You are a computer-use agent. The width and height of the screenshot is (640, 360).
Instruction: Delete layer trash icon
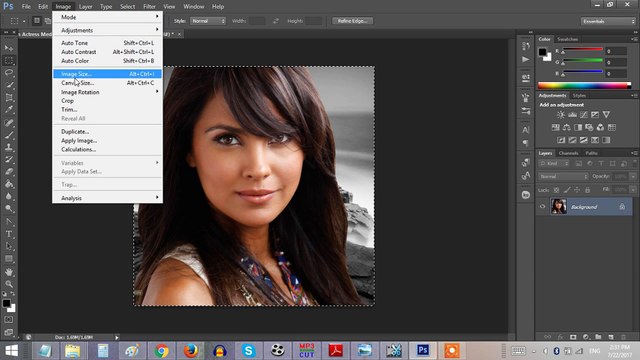(x=623, y=337)
